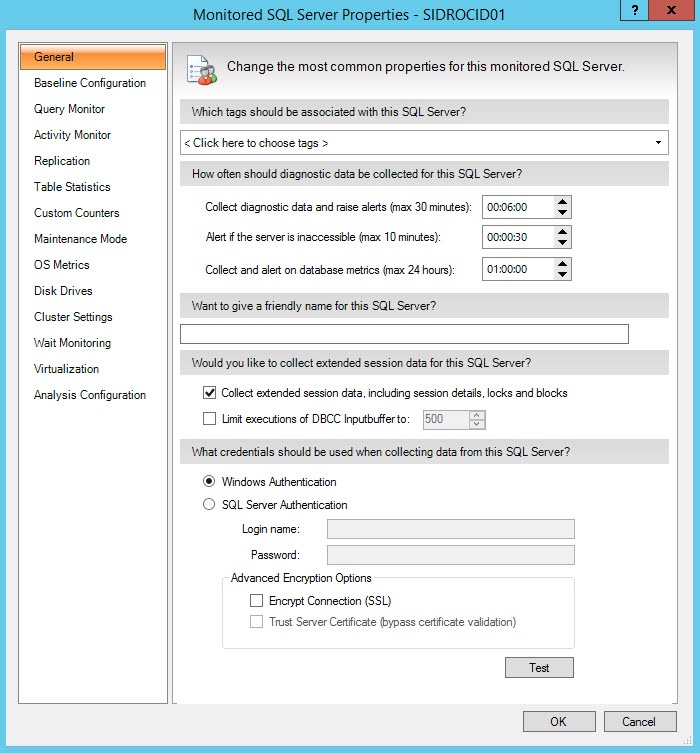The image size is (700, 753).
Task: Click the help question mark button
Action: 635,10
